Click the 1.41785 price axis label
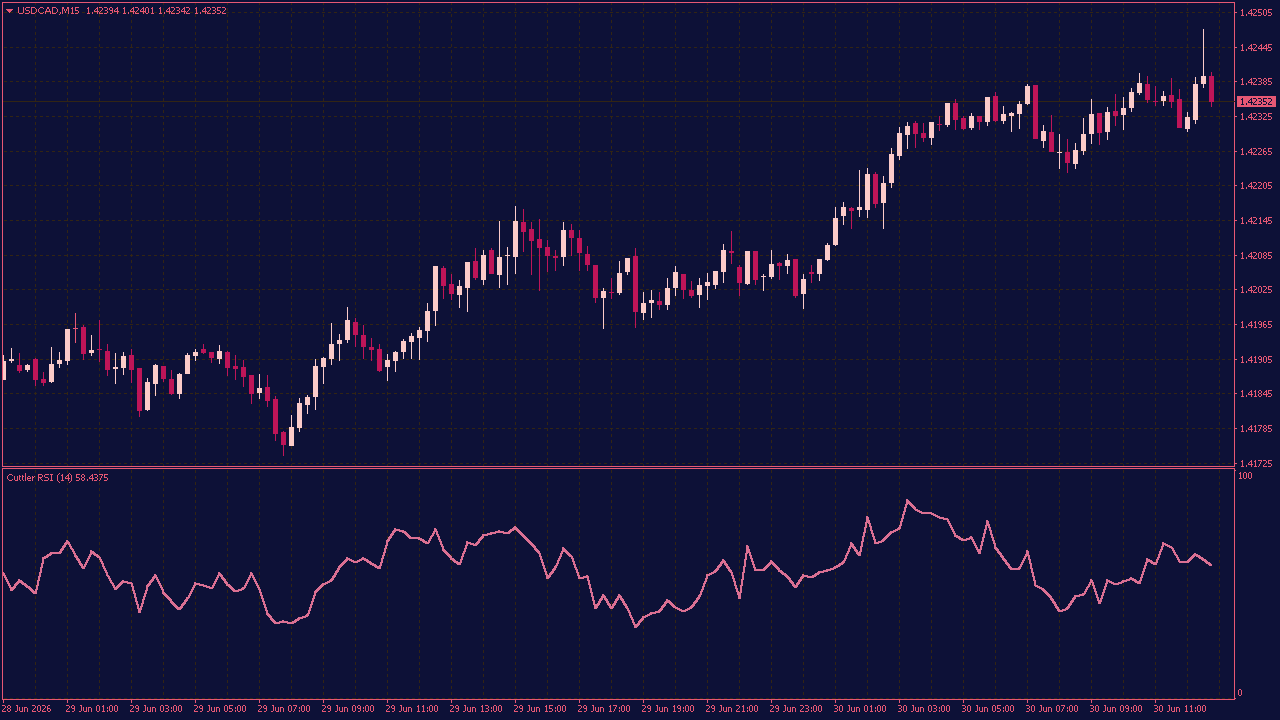The image size is (1280, 720). (x=1256, y=429)
